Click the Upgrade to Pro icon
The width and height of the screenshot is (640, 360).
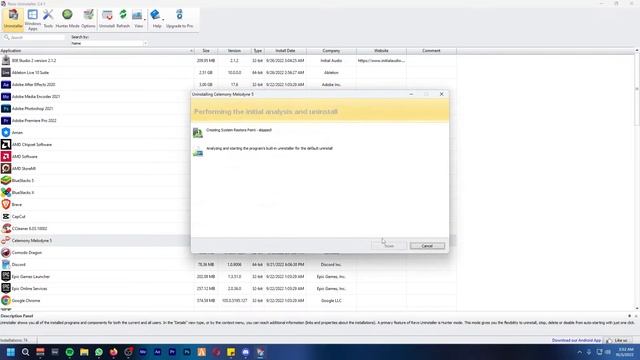tap(179, 19)
